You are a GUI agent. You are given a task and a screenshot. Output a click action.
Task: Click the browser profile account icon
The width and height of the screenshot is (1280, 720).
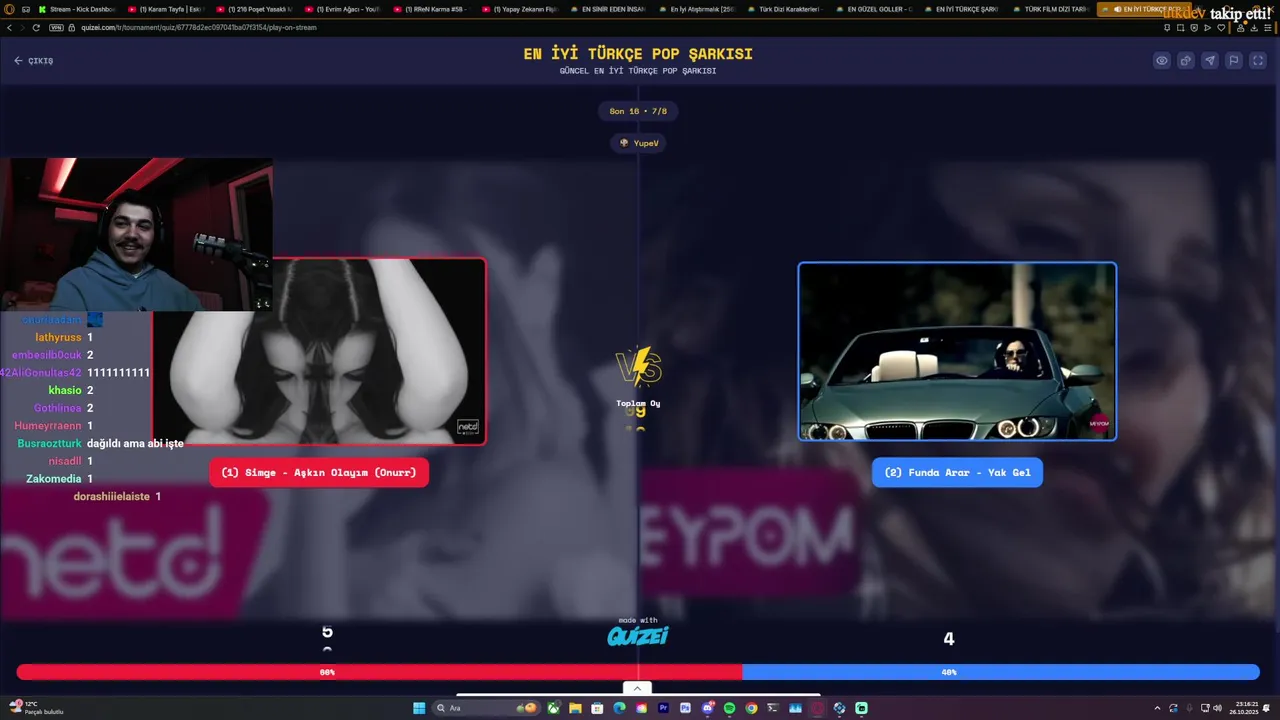coord(1240,28)
